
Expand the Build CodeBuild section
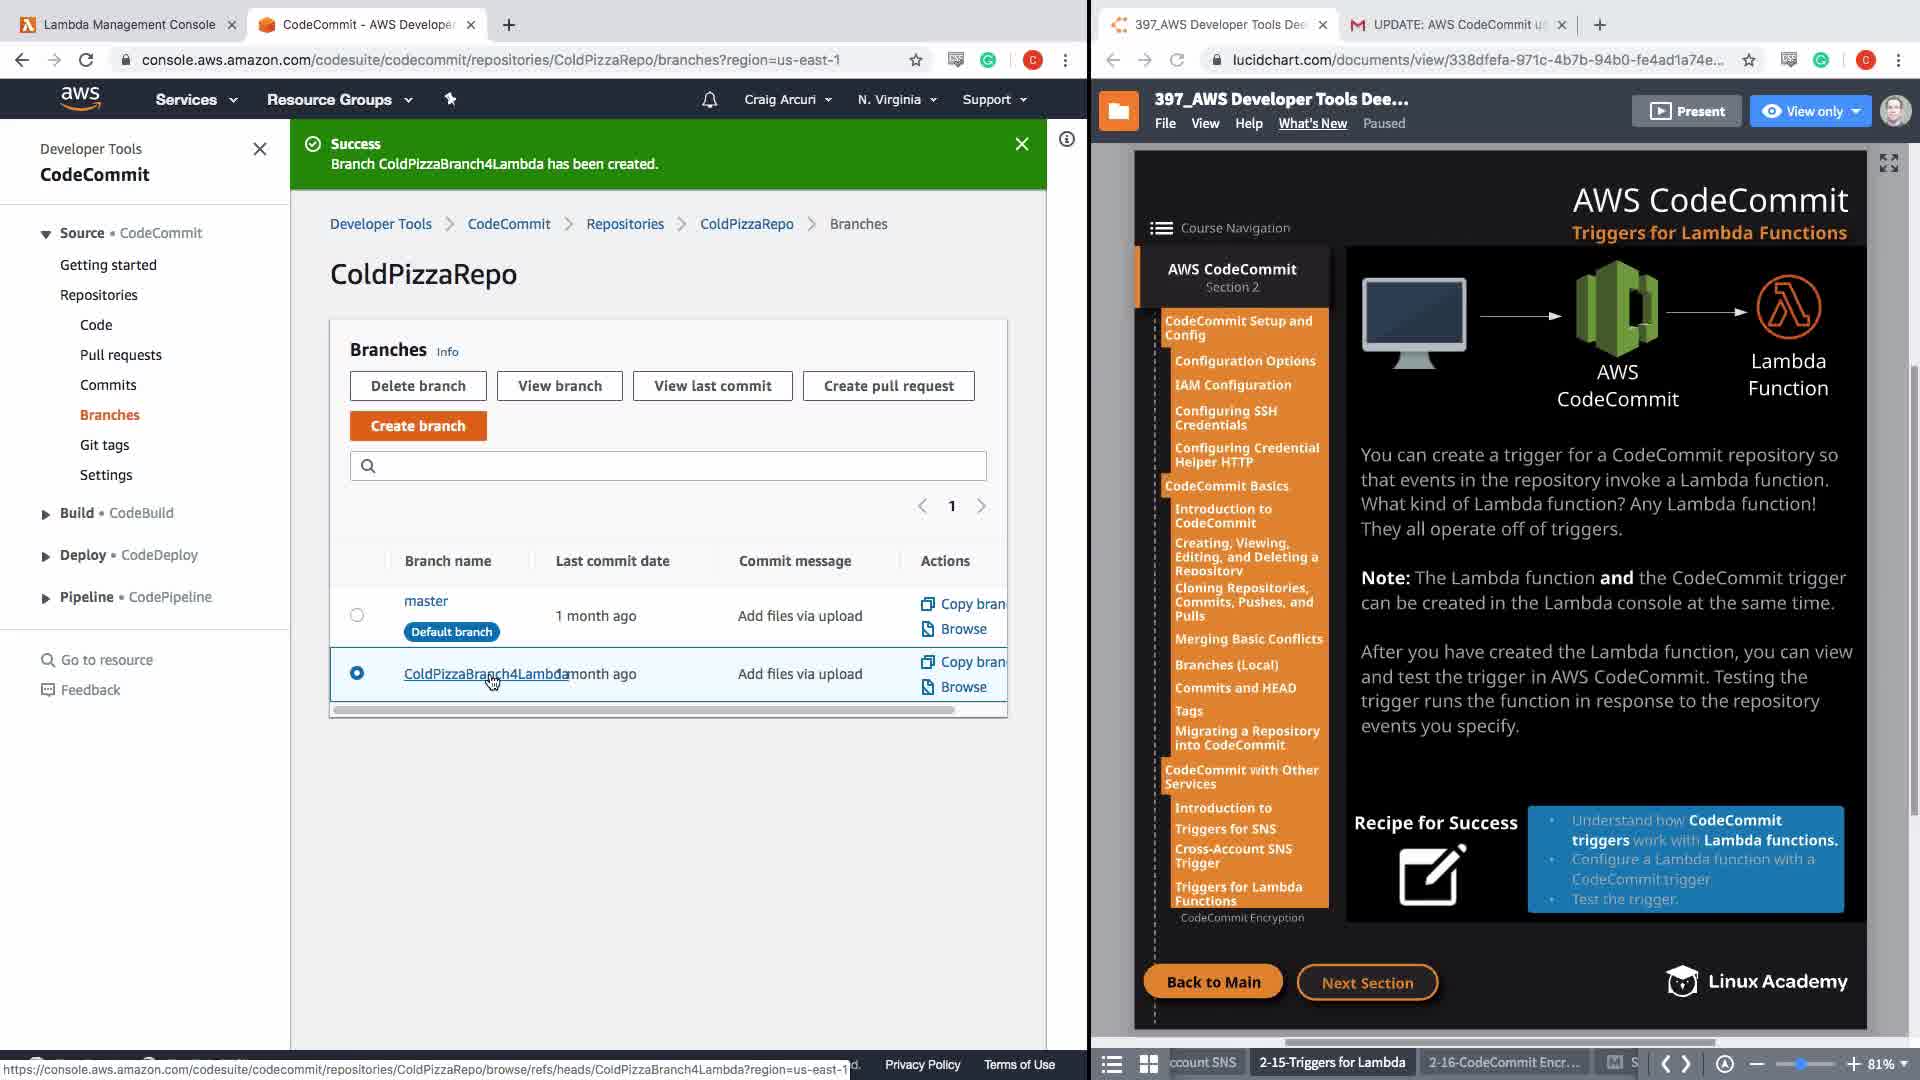pos(45,514)
